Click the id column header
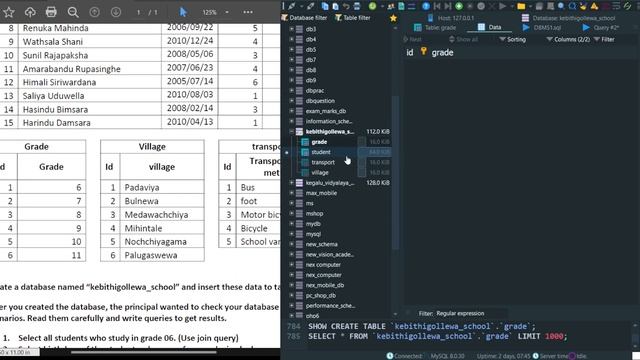This screenshot has width=640, height=360. coord(410,52)
